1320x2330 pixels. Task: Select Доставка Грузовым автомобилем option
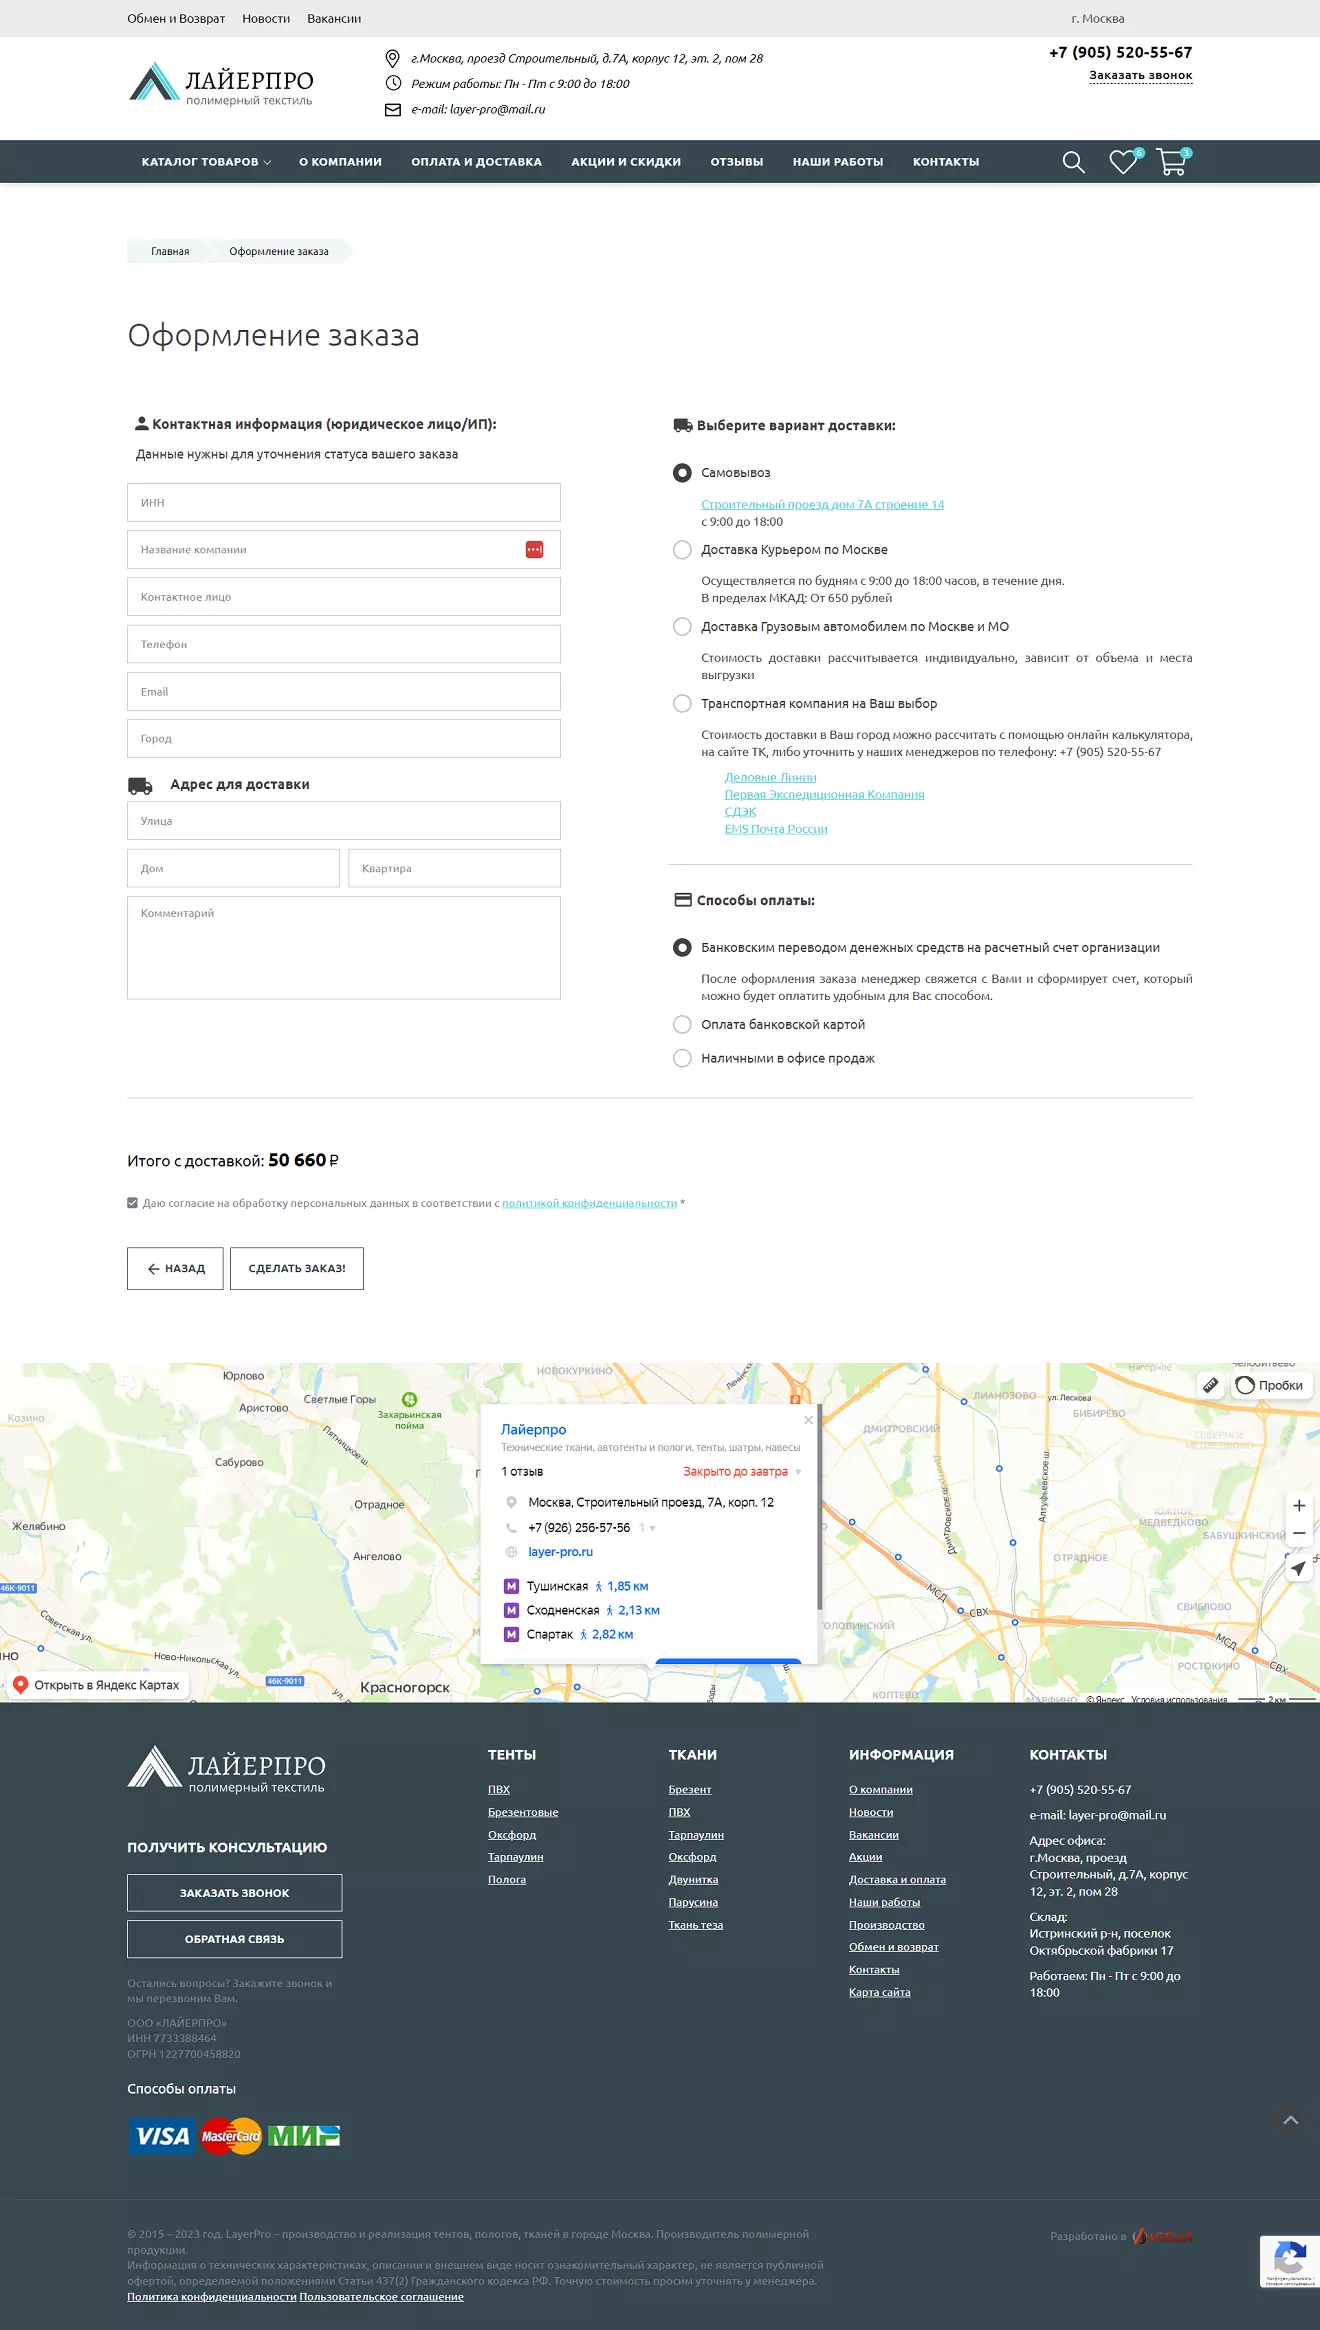click(682, 627)
